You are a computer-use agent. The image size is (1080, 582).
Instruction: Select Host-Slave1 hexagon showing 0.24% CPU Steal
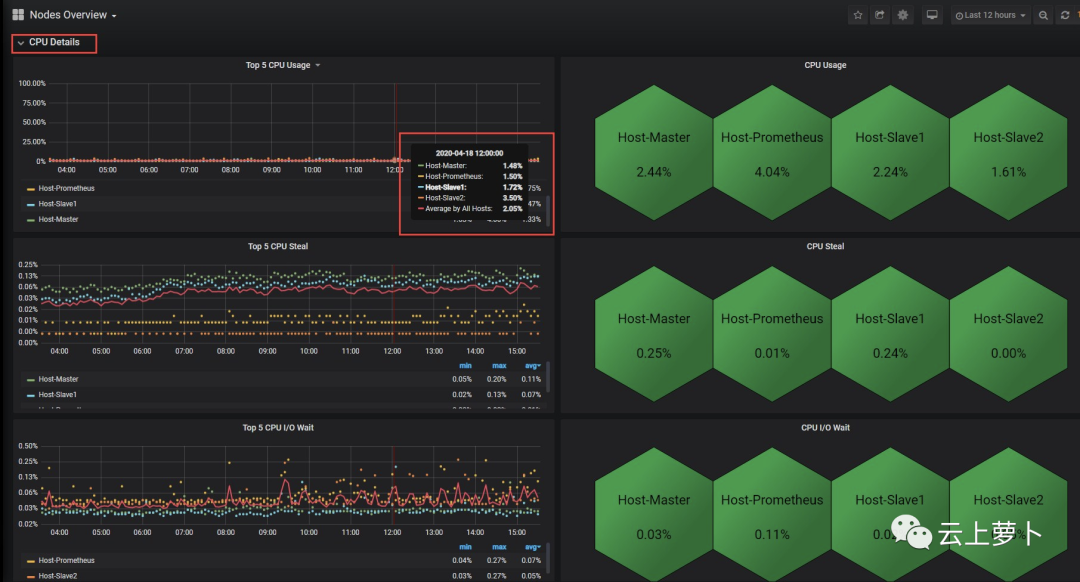click(890, 334)
